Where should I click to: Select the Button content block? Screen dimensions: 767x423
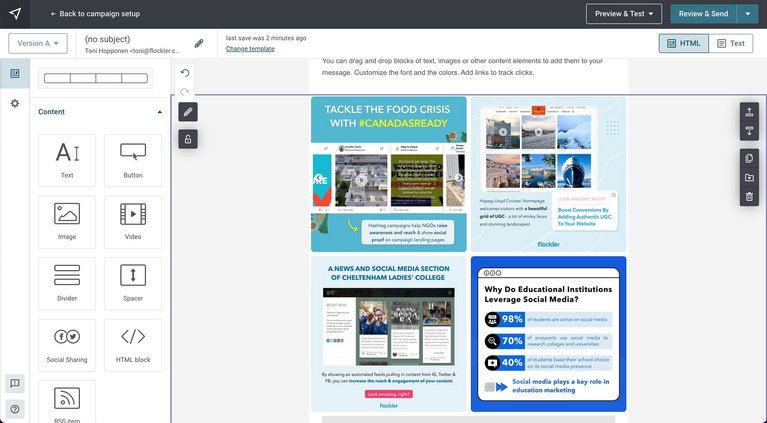pyautogui.click(x=133, y=160)
